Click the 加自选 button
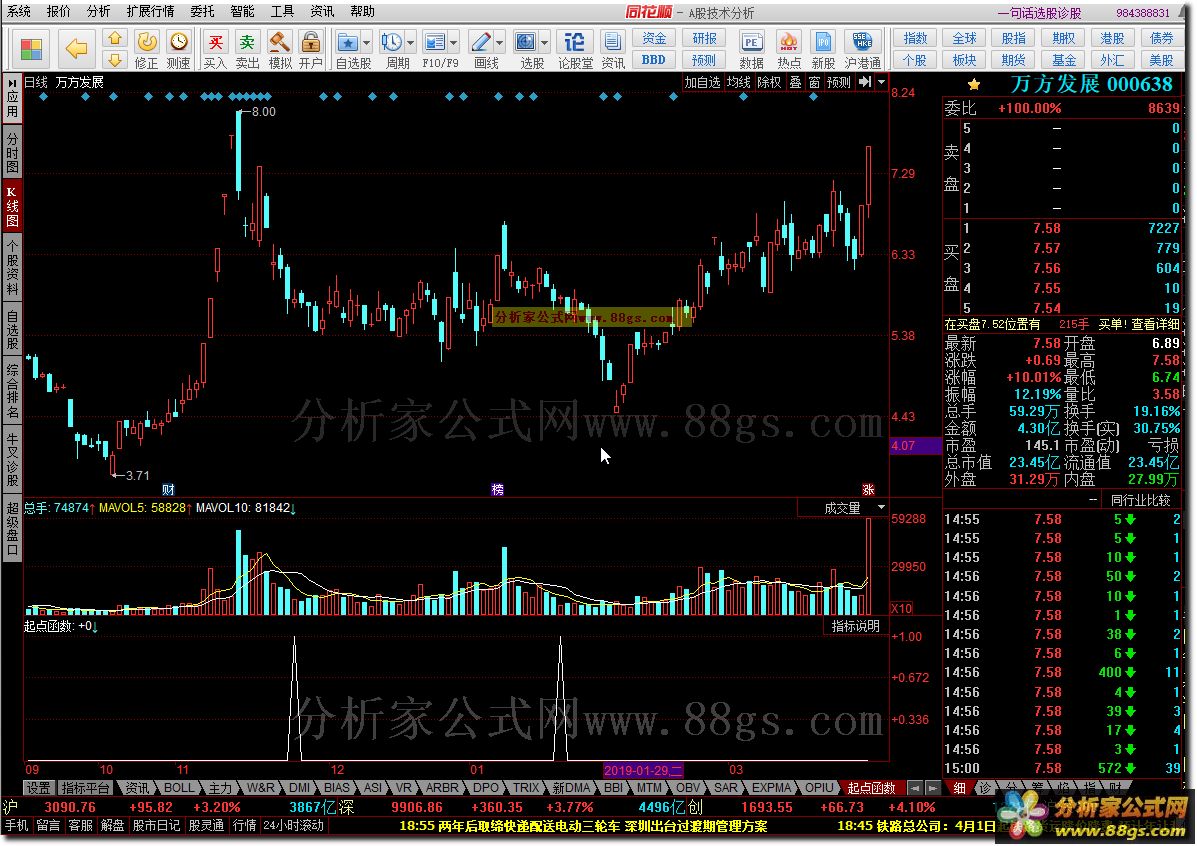This screenshot has height=846, width=1197. pos(702,82)
